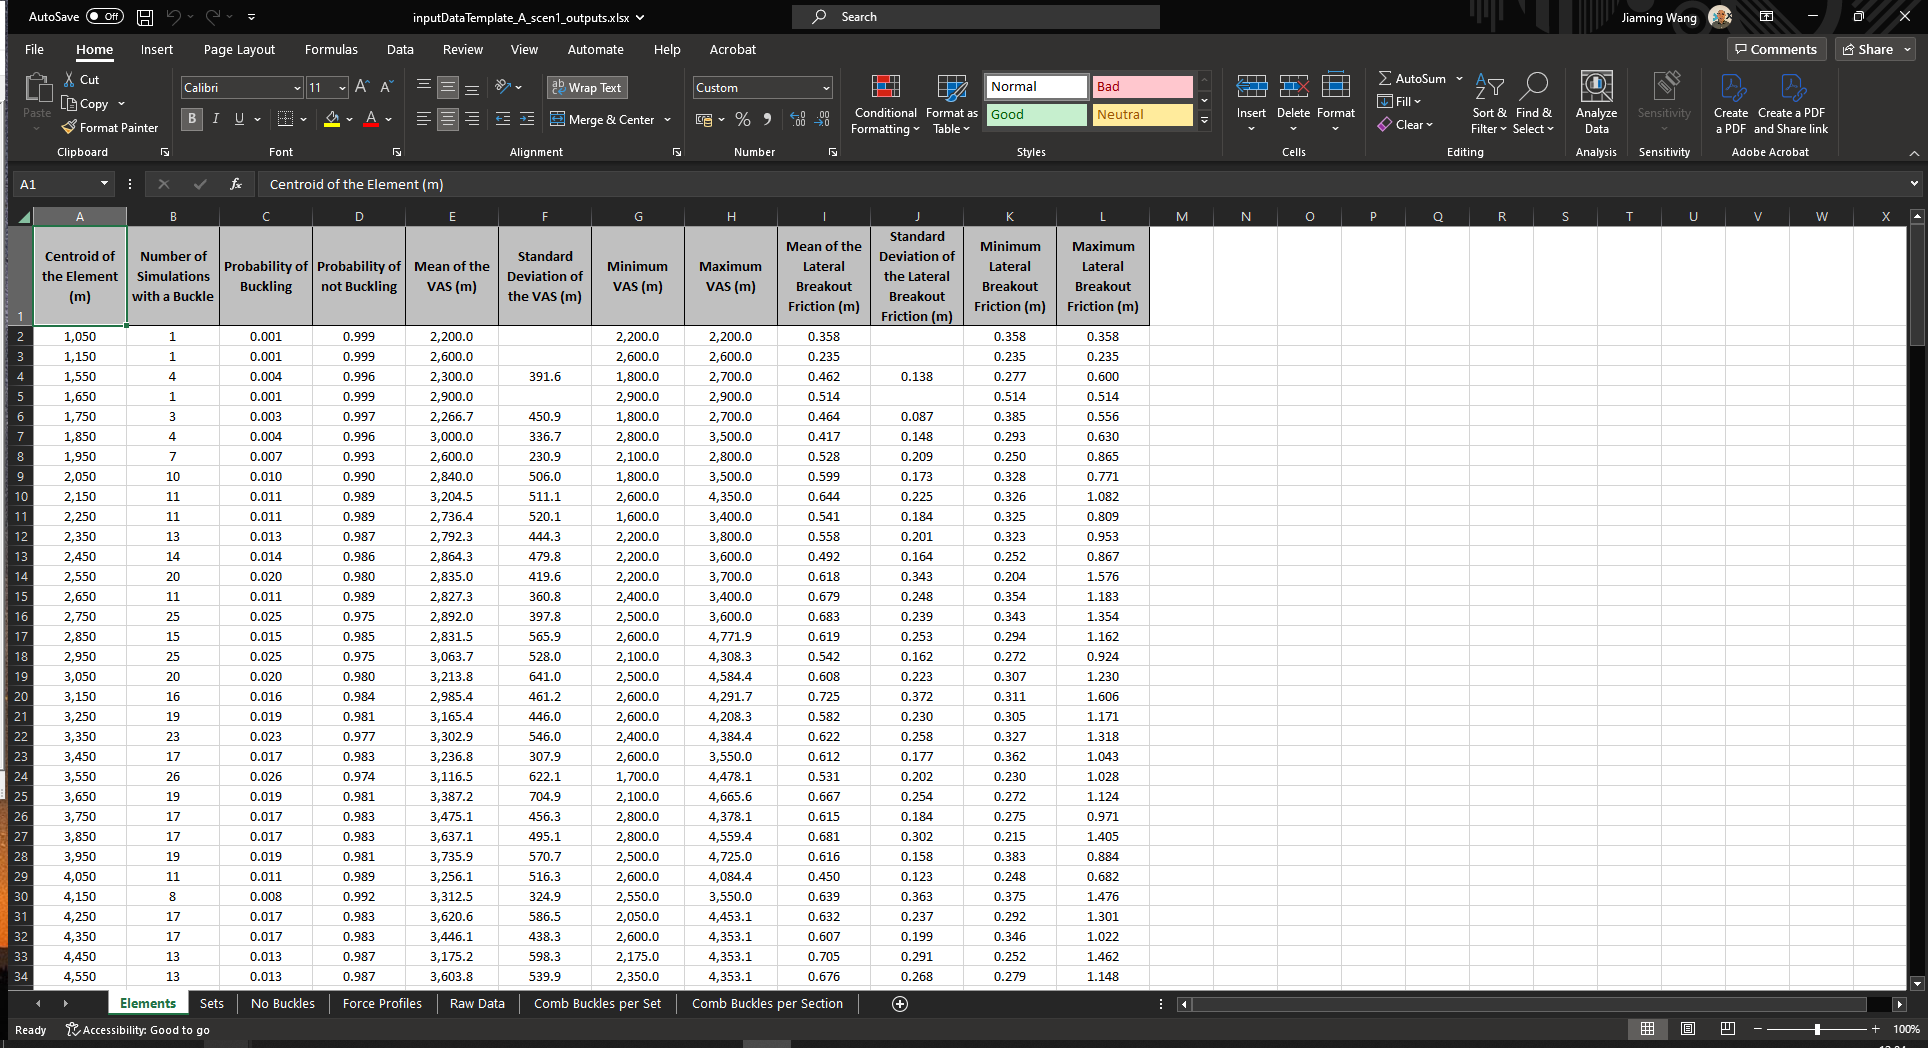
Task: Click the Save icon in title bar
Action: pyautogui.click(x=145, y=17)
